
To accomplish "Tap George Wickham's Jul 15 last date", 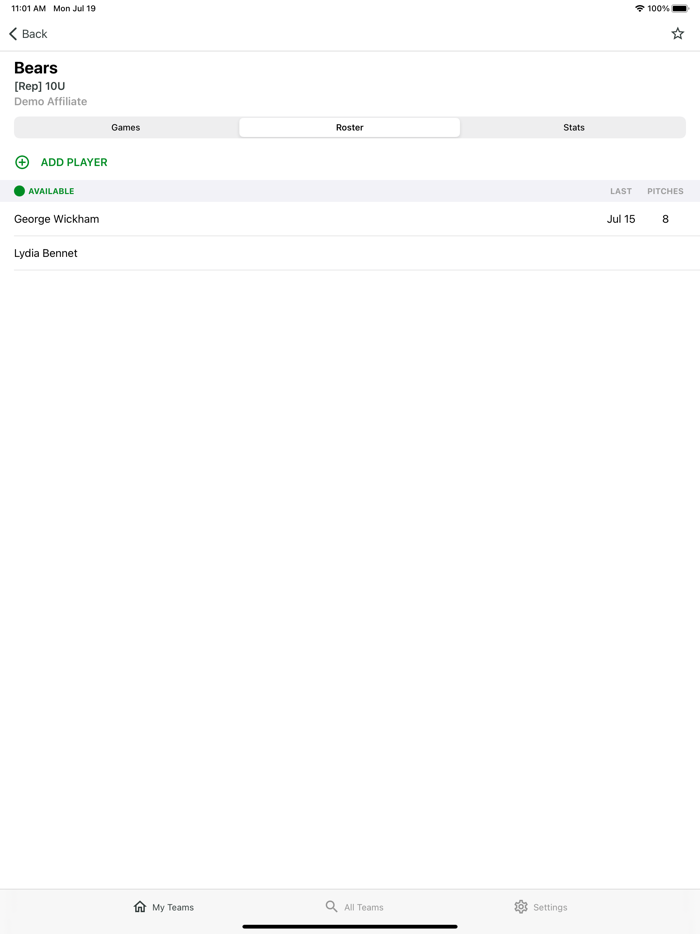I will point(621,219).
